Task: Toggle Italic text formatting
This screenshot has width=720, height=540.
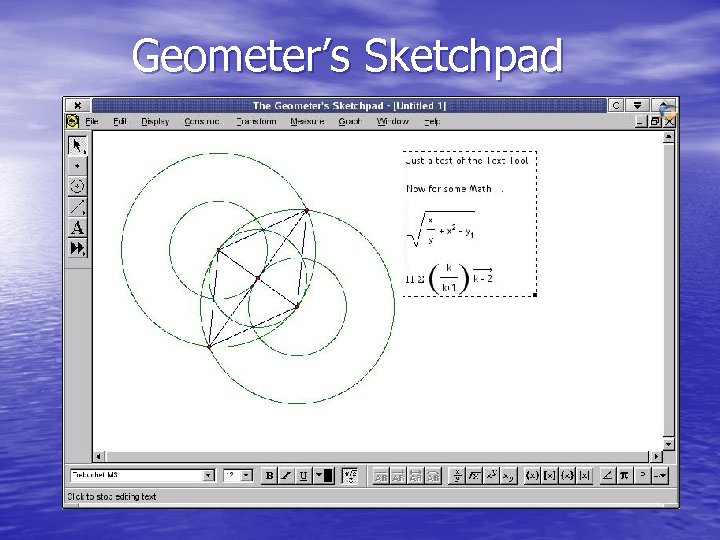Action: coord(286,476)
